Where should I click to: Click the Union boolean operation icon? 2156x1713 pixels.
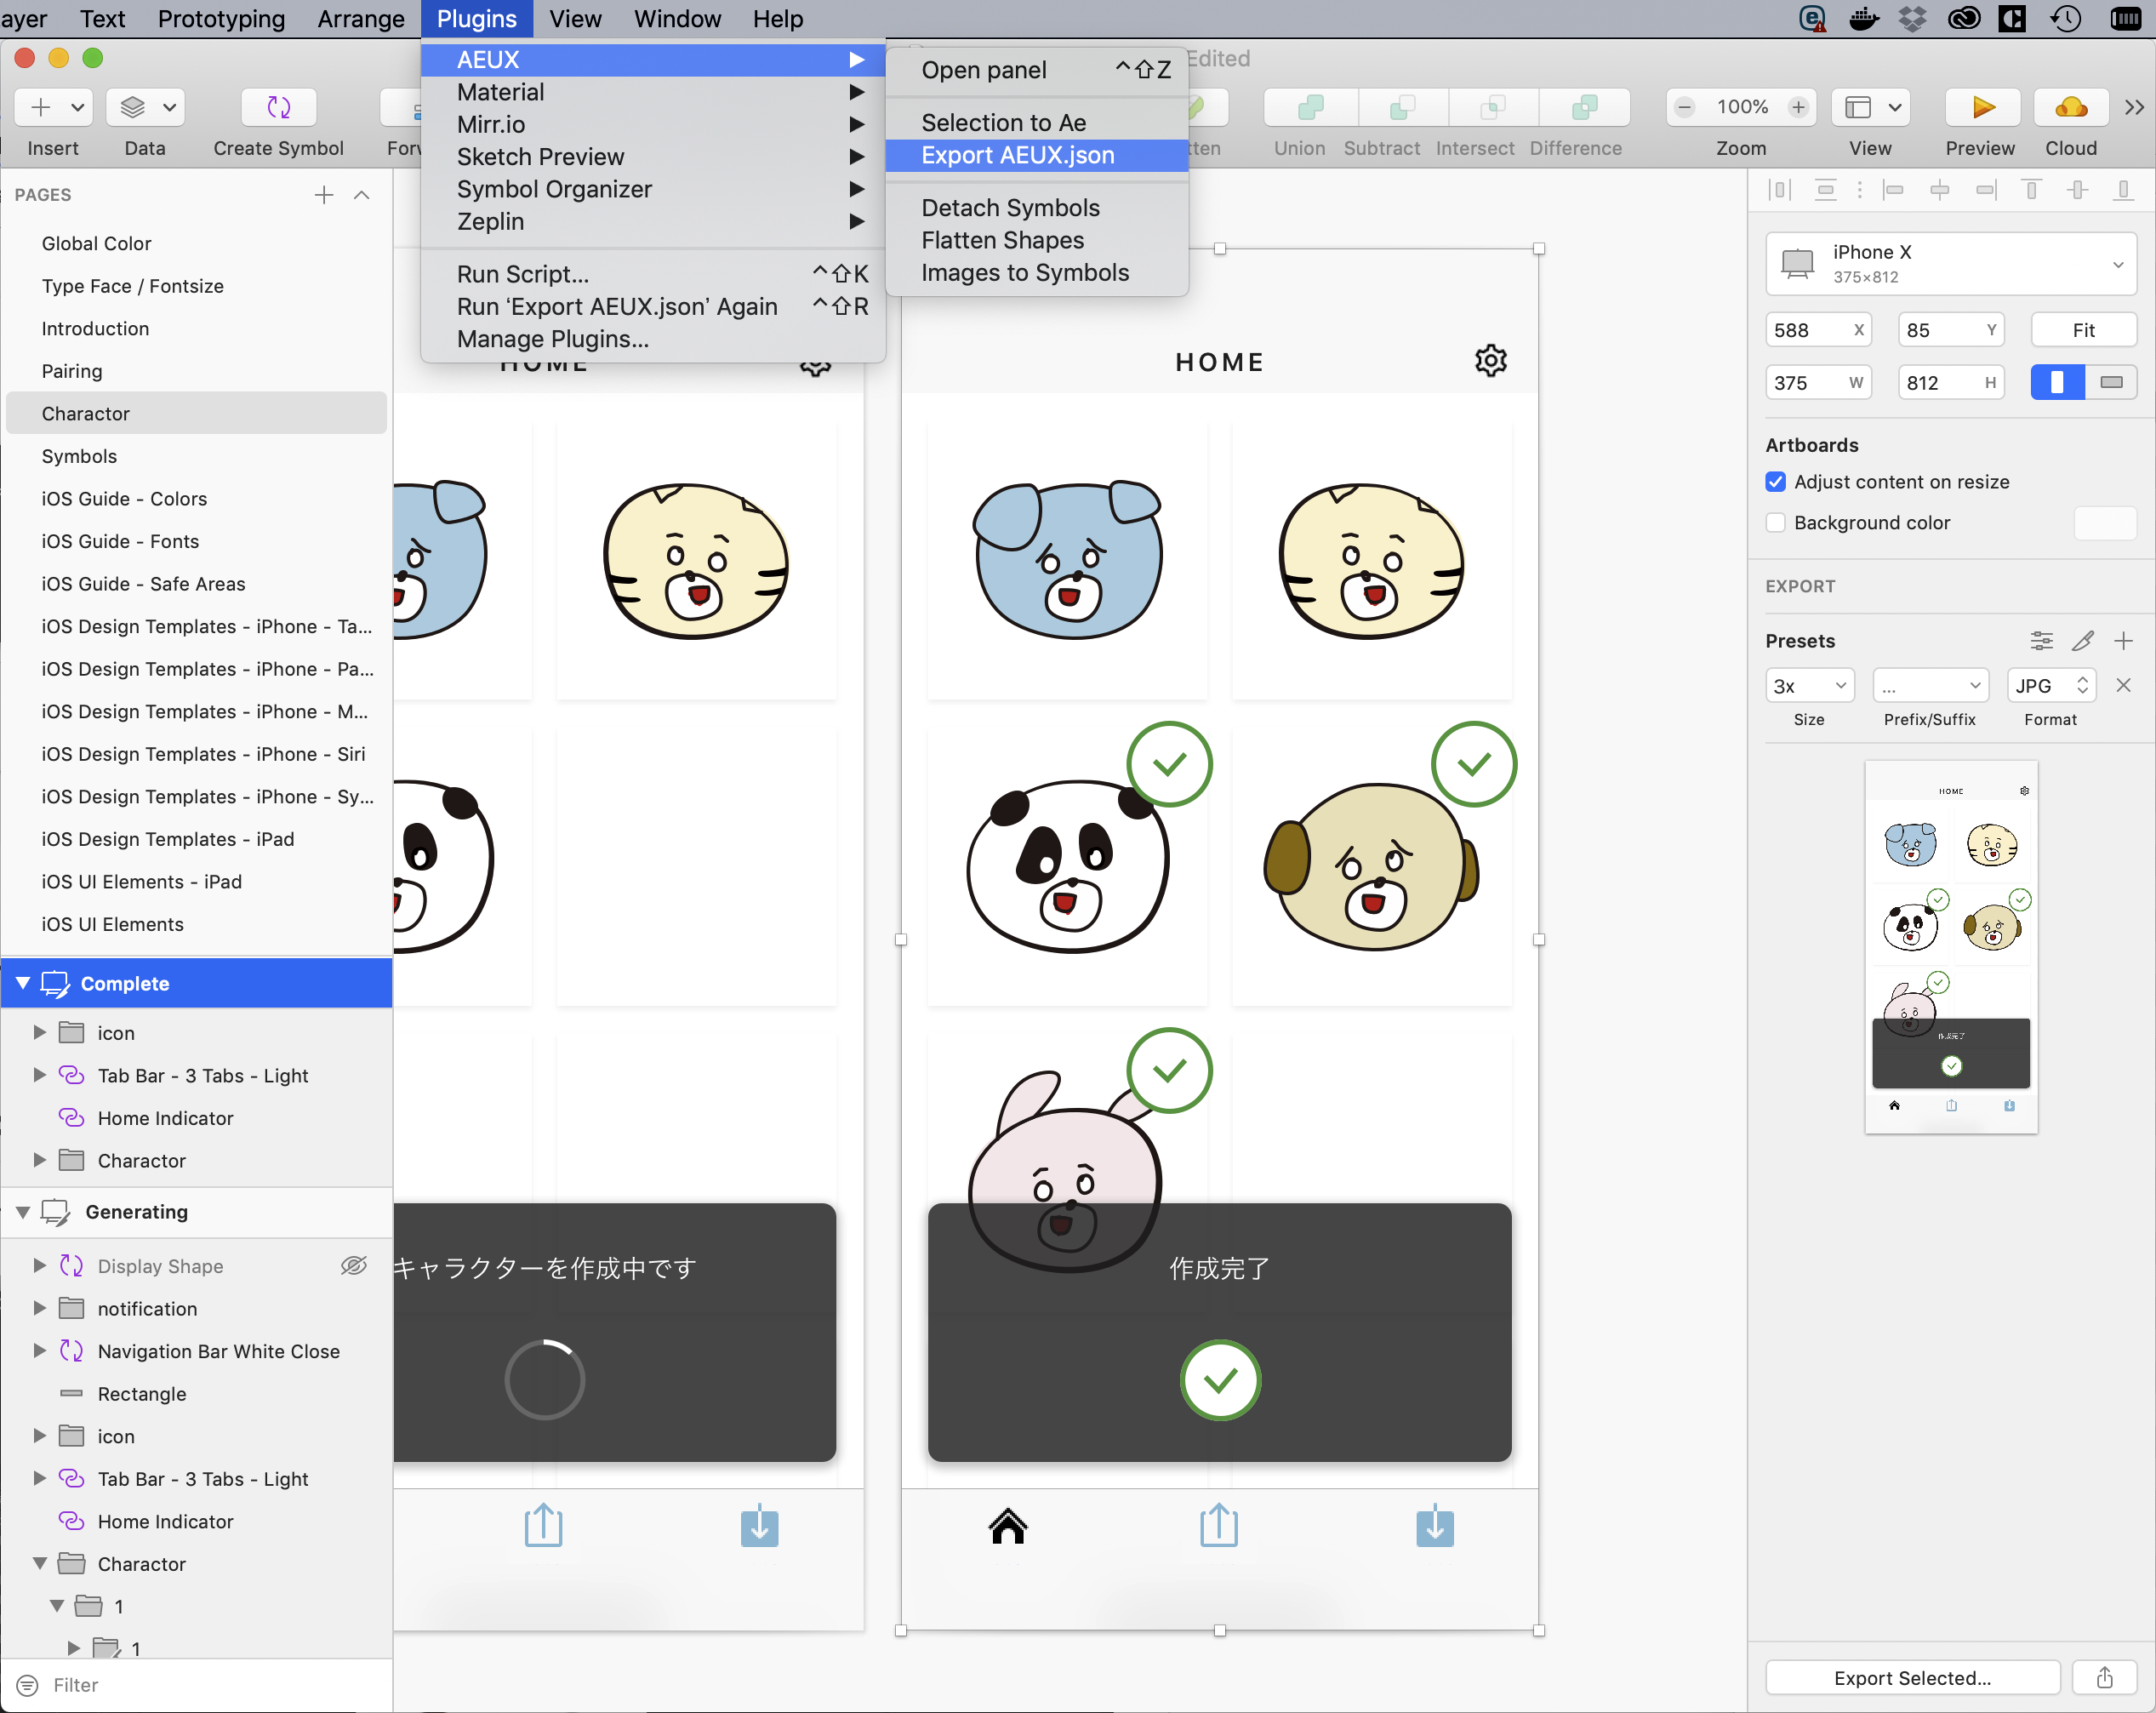1309,107
